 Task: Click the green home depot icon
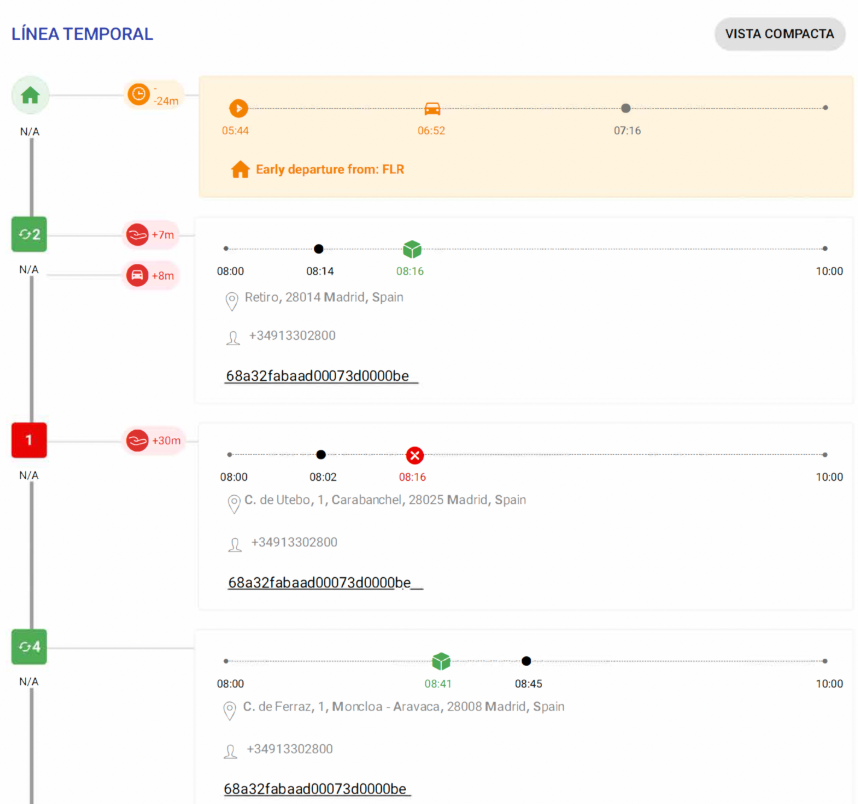[x=29, y=94]
